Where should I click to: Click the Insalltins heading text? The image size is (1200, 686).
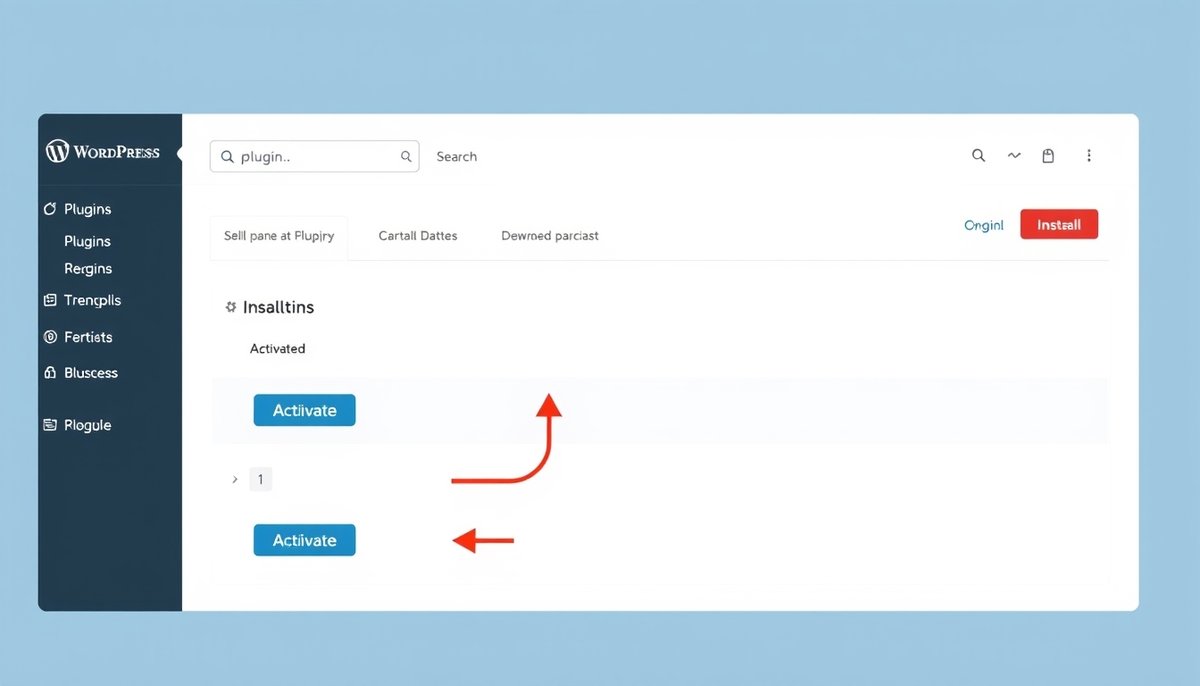[x=278, y=307]
